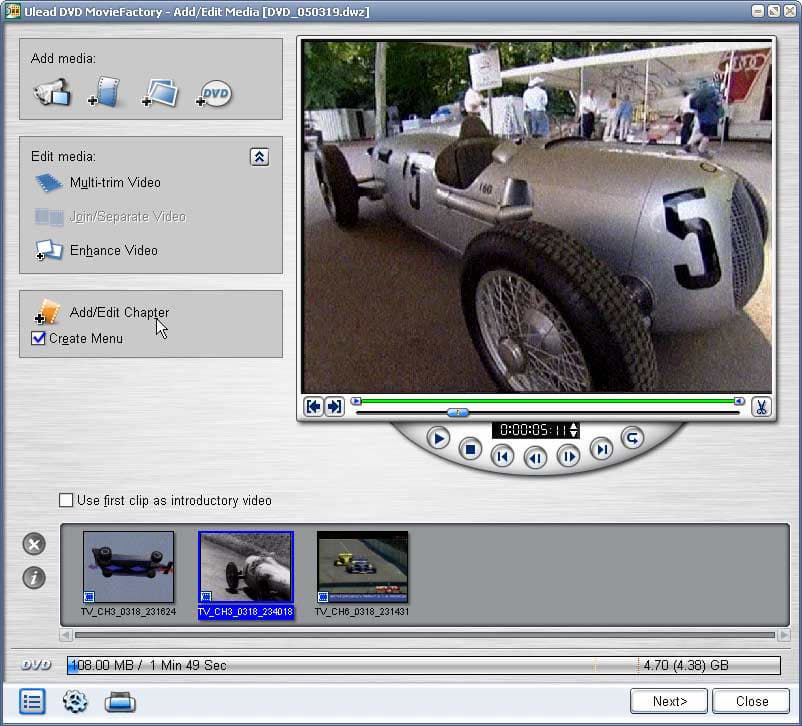Open the project settings gear icon

tap(75, 701)
